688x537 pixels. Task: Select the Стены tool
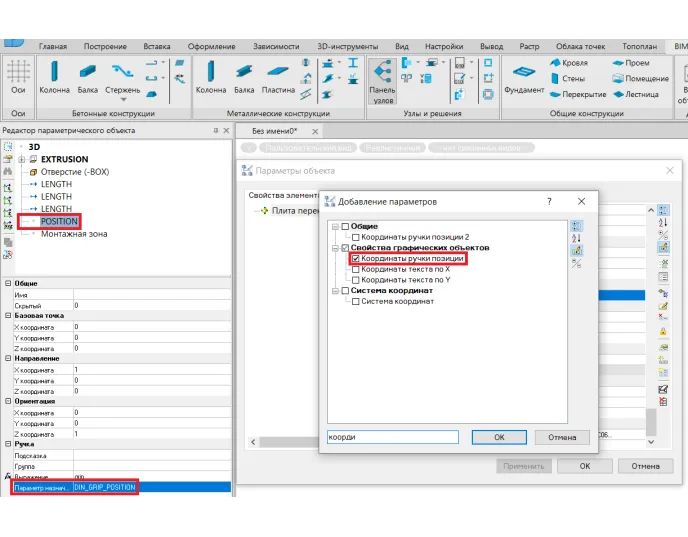[568, 79]
